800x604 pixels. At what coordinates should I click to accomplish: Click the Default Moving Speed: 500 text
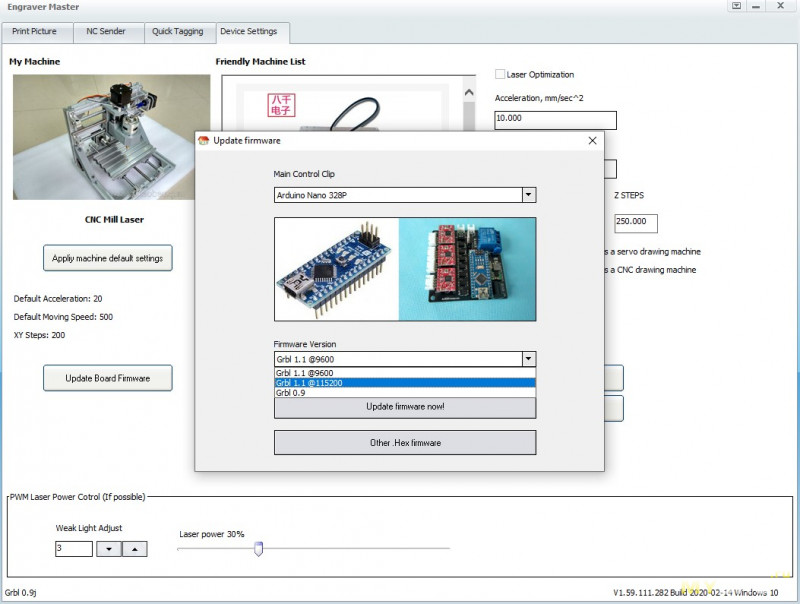63,317
